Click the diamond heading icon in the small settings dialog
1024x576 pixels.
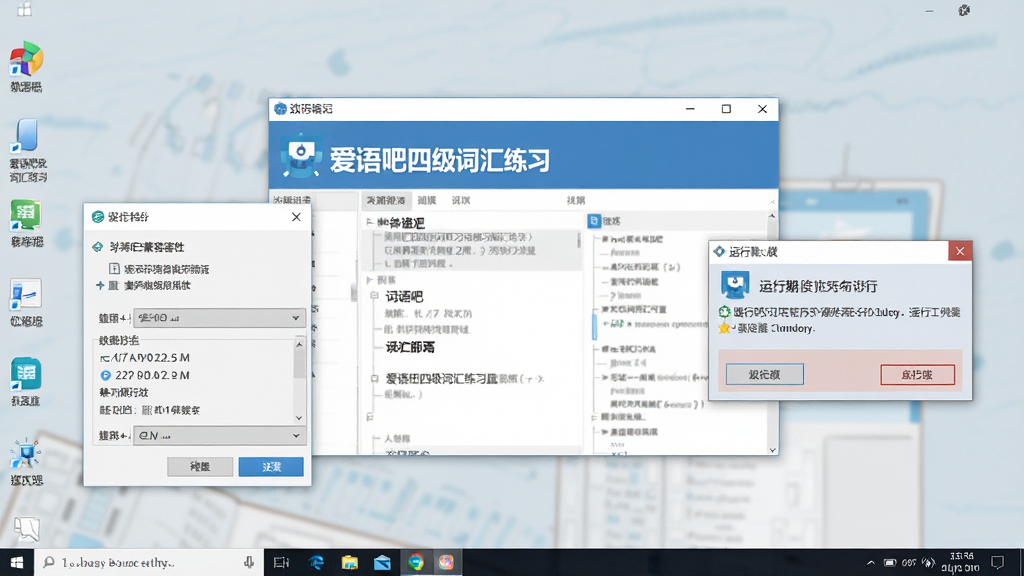tap(98, 247)
